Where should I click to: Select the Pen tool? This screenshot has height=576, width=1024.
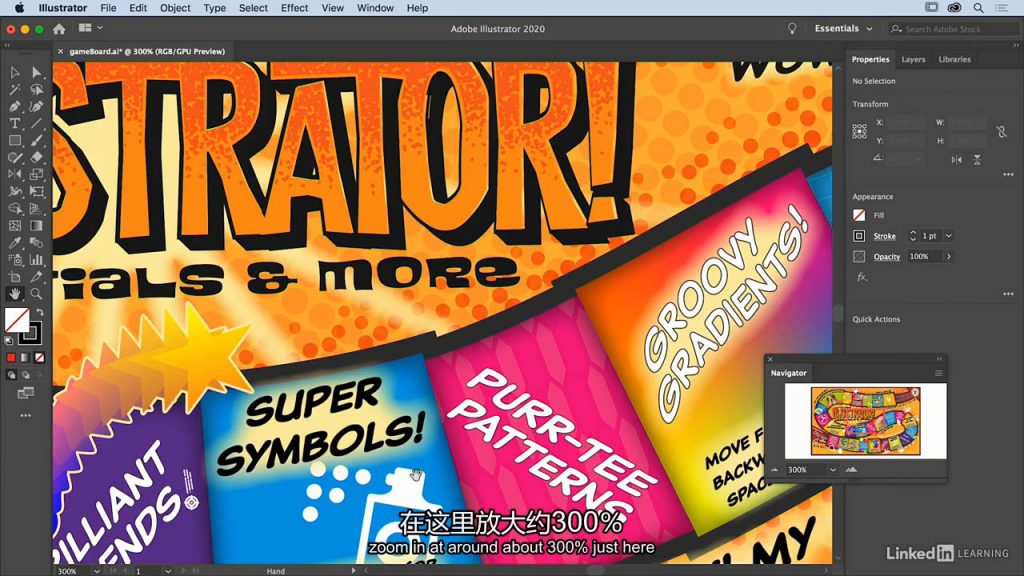click(14, 106)
